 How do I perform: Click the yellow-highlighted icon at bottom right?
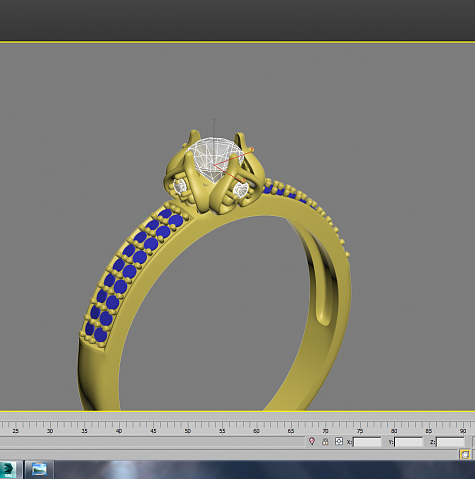pos(465,454)
